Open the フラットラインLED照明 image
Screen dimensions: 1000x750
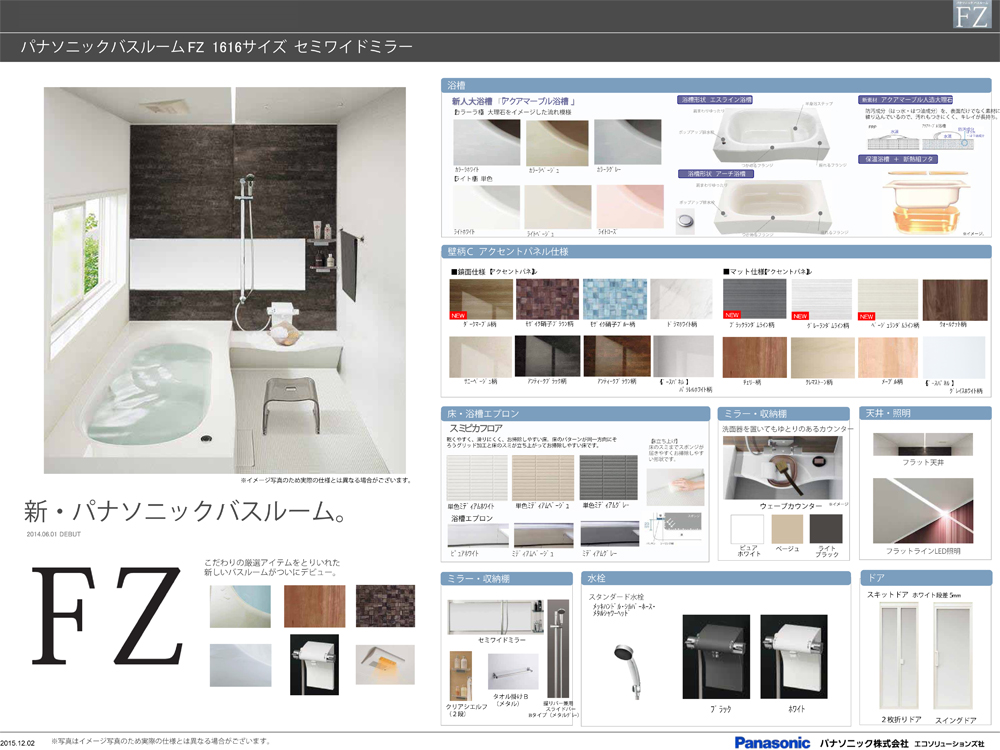point(923,511)
